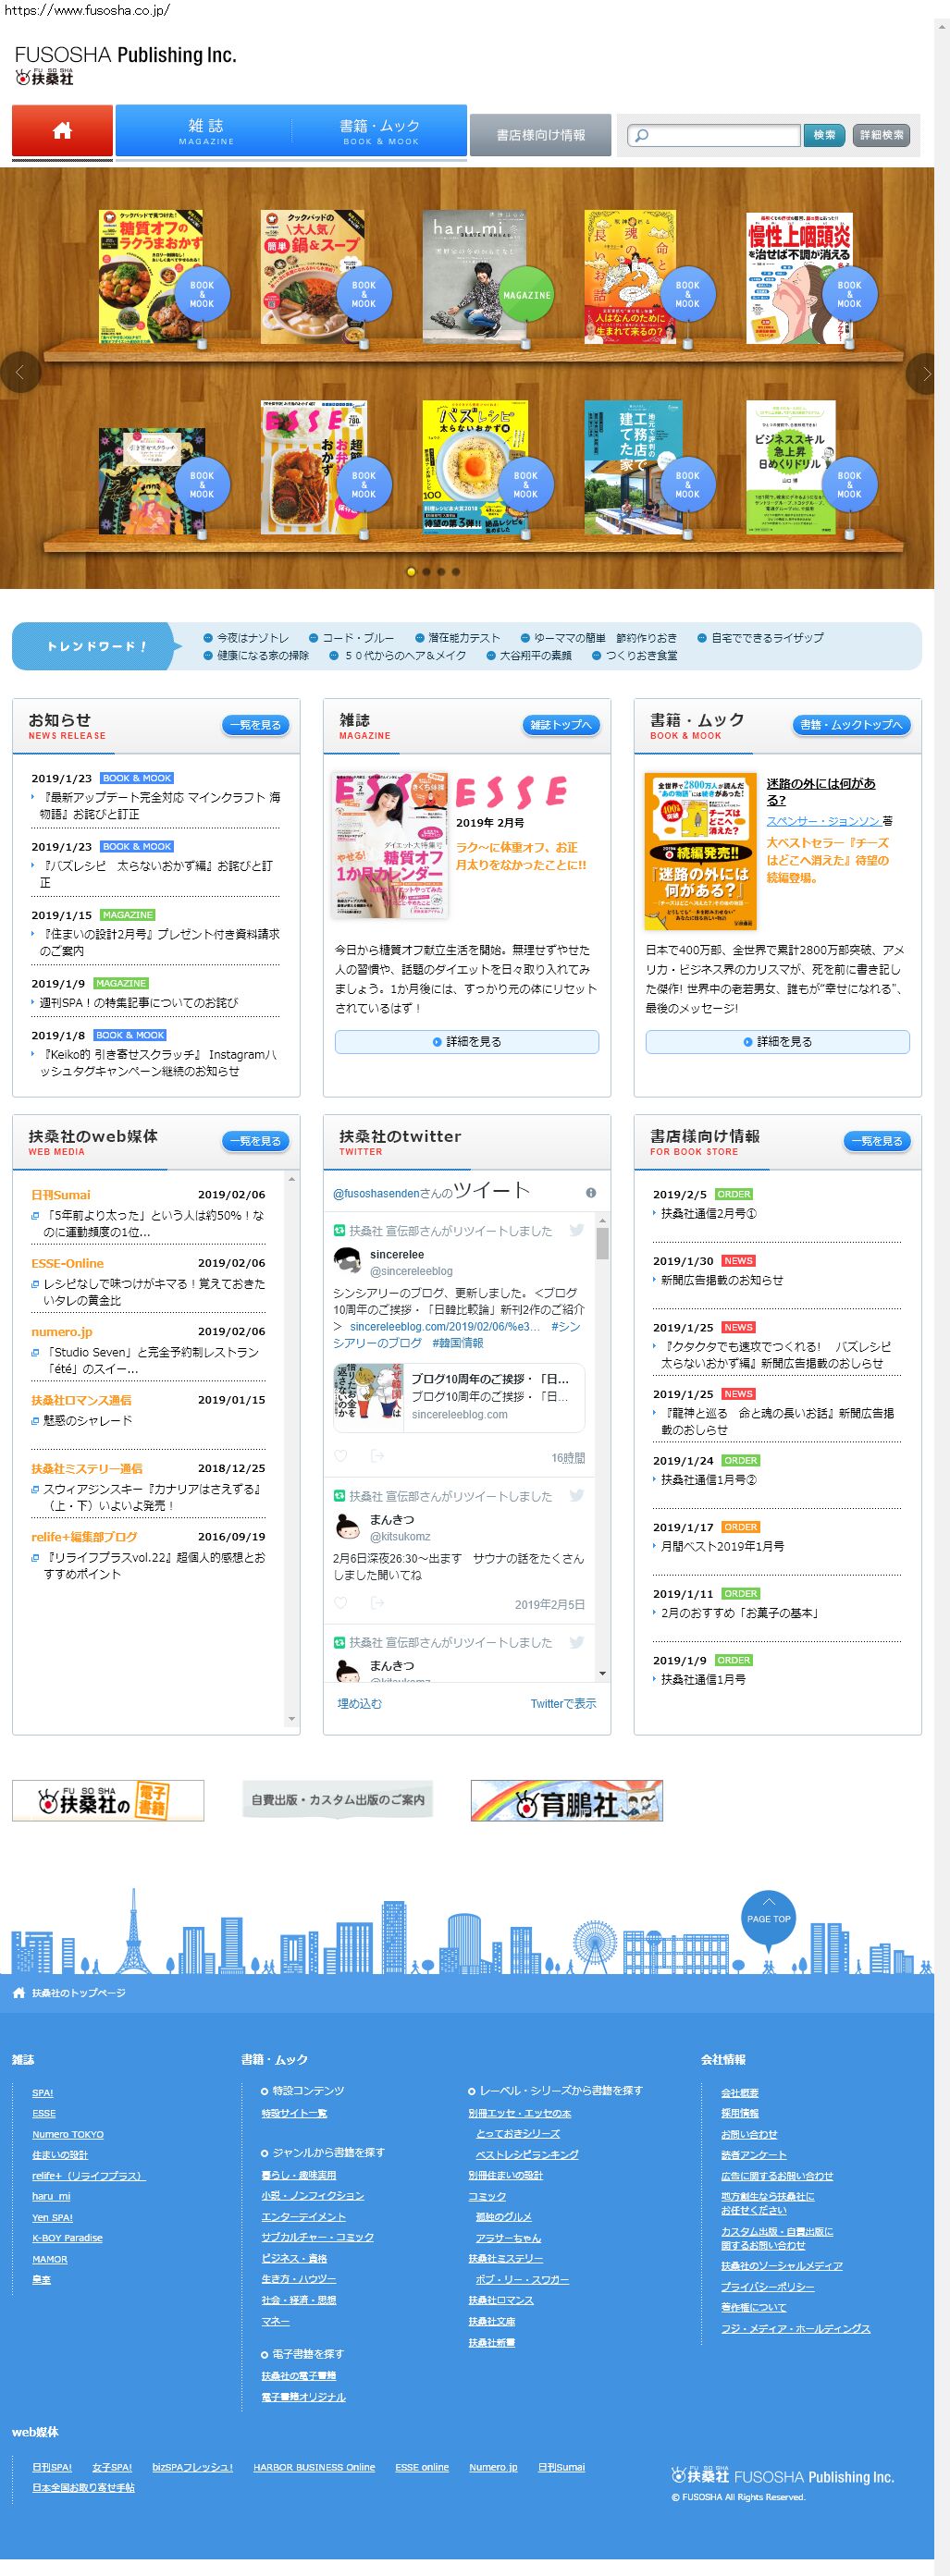Open numero.jp web media link

point(61,1332)
